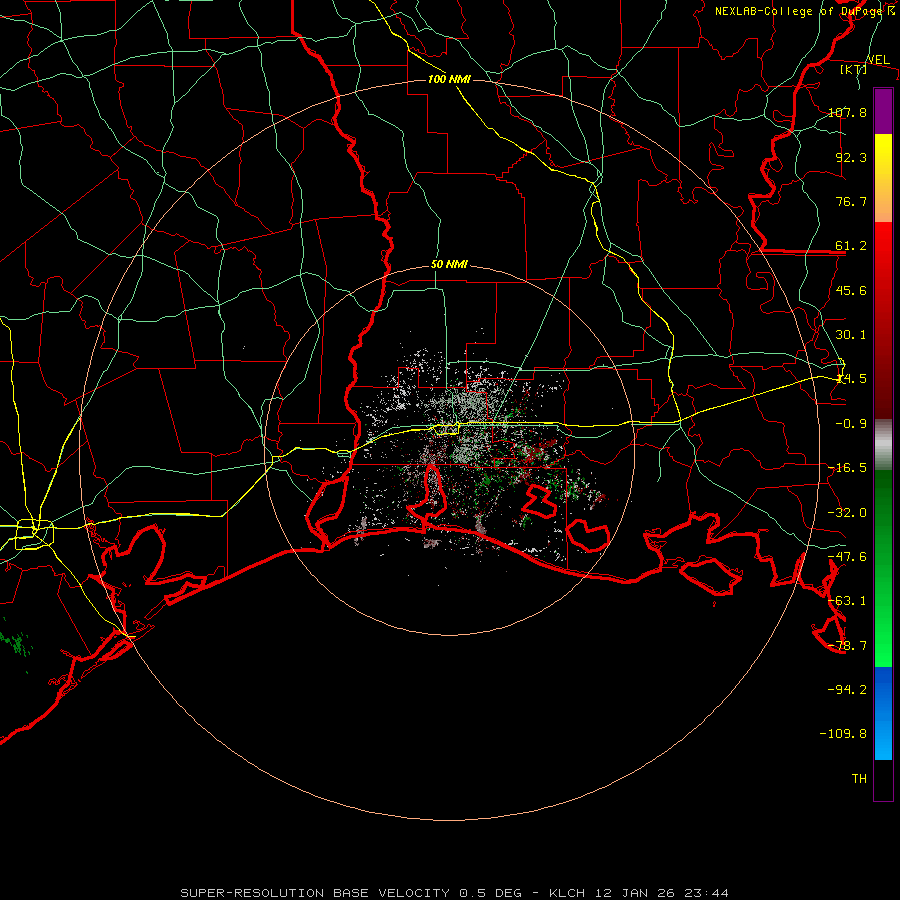900x900 pixels.
Task: Click the VEL legend title
Action: pyautogui.click(x=878, y=60)
